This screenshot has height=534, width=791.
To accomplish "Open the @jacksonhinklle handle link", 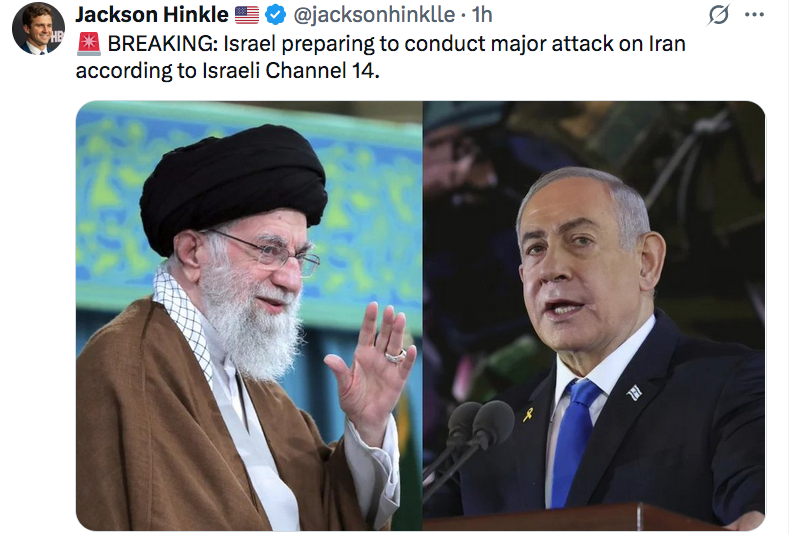I will pos(374,15).
